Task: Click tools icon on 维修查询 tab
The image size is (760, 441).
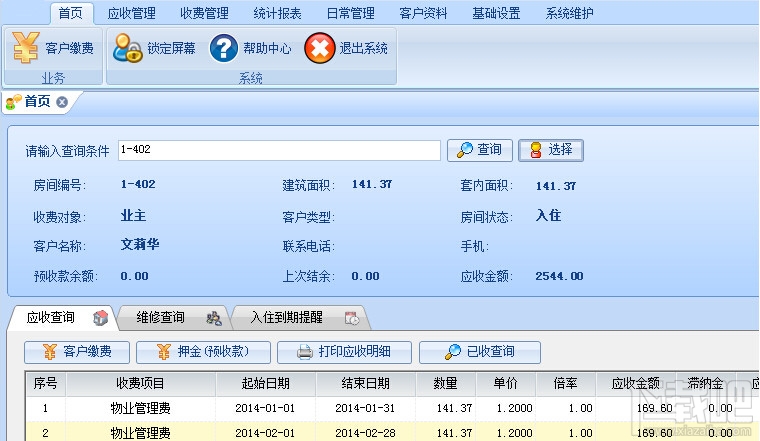Action: tap(214, 318)
